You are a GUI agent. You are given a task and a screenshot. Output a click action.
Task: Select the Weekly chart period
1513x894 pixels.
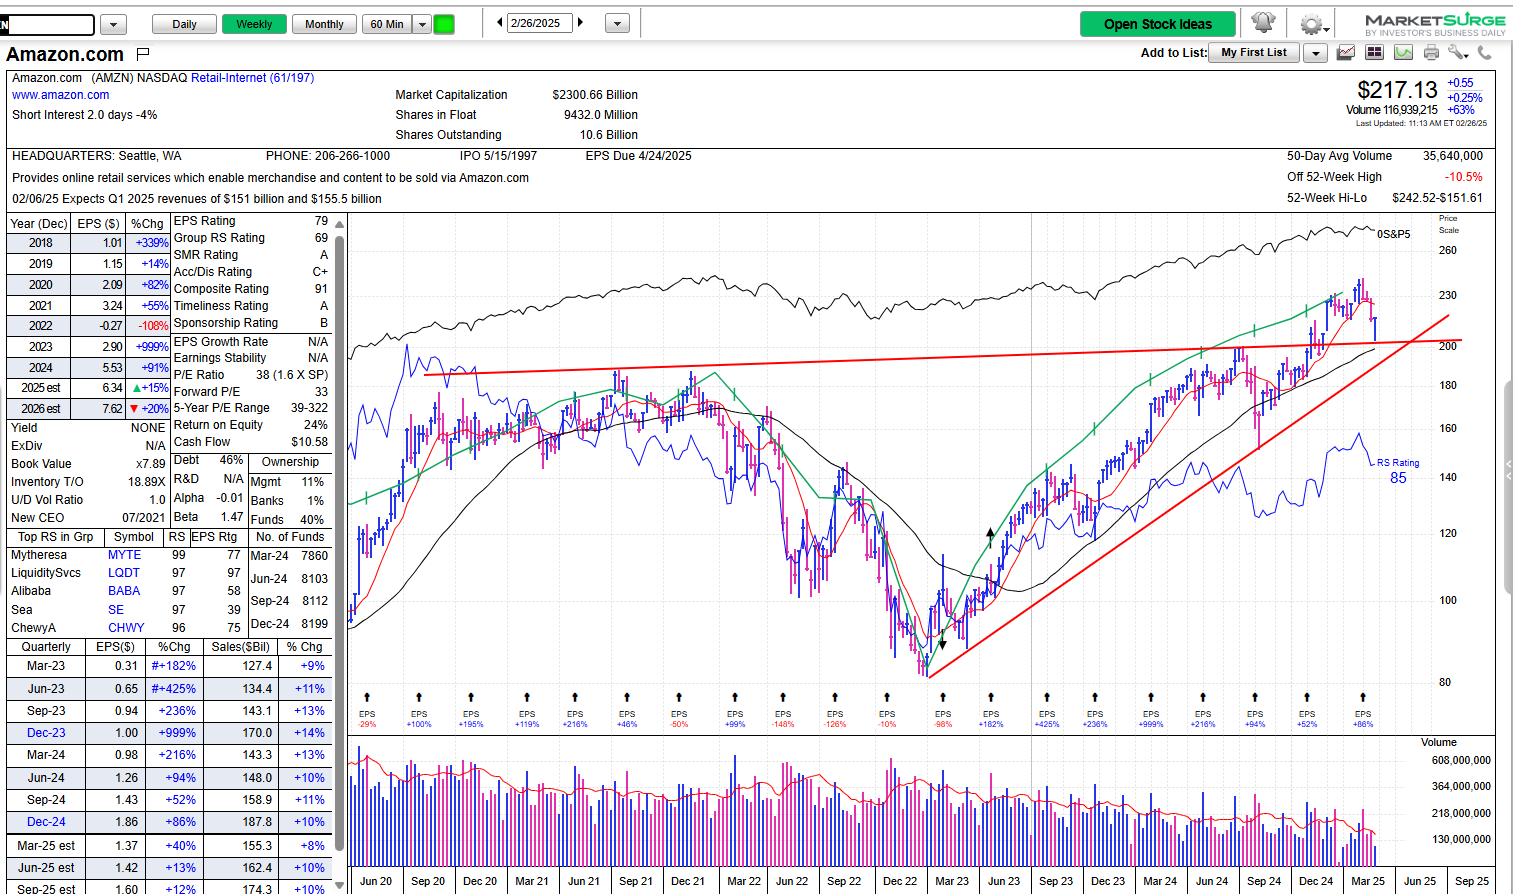click(x=254, y=24)
